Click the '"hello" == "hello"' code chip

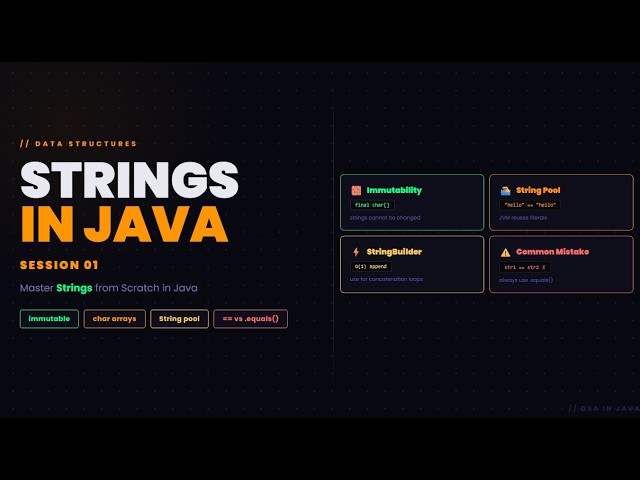(530, 205)
